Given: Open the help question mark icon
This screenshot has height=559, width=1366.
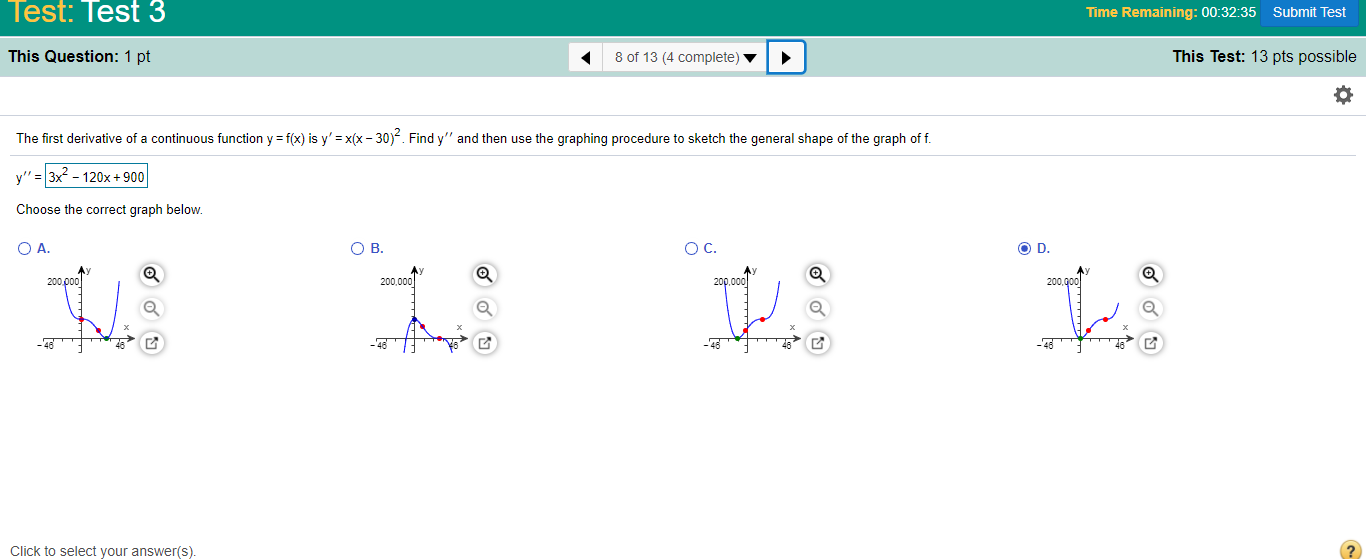Looking at the screenshot, I should coord(1349,549).
